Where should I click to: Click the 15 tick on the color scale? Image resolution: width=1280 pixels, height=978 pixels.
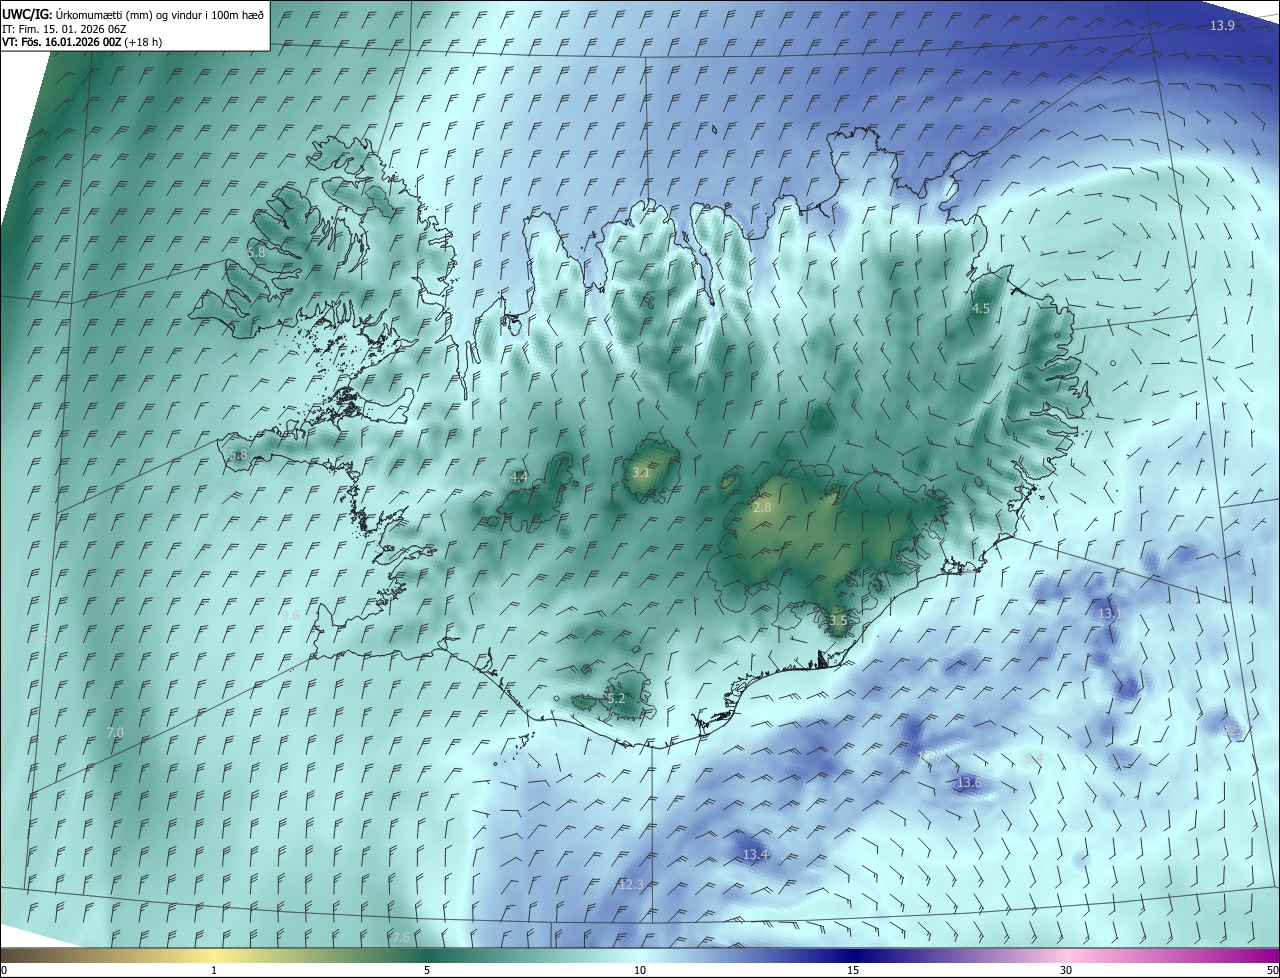pos(853,970)
